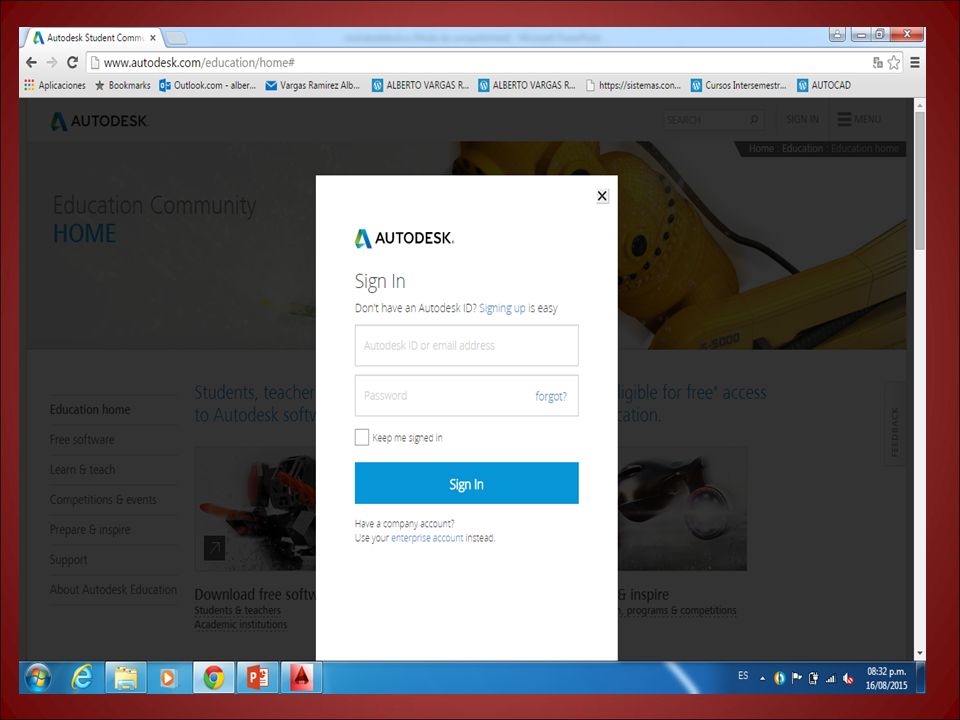Screen dimensions: 960x720
Task: Click the blue Sign In button
Action: coord(467,483)
